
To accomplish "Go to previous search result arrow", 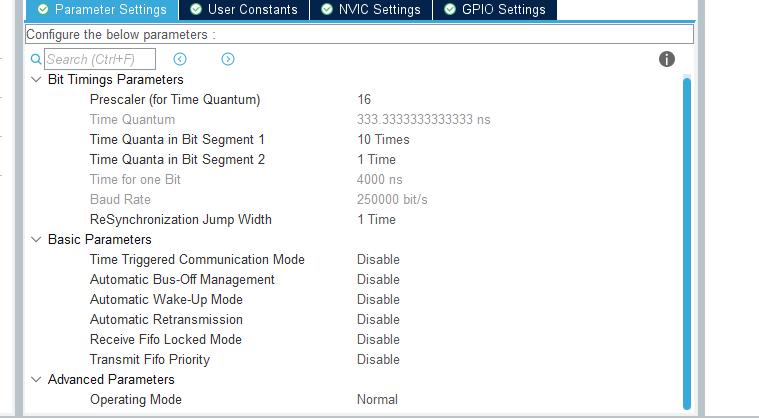I will coord(180,60).
